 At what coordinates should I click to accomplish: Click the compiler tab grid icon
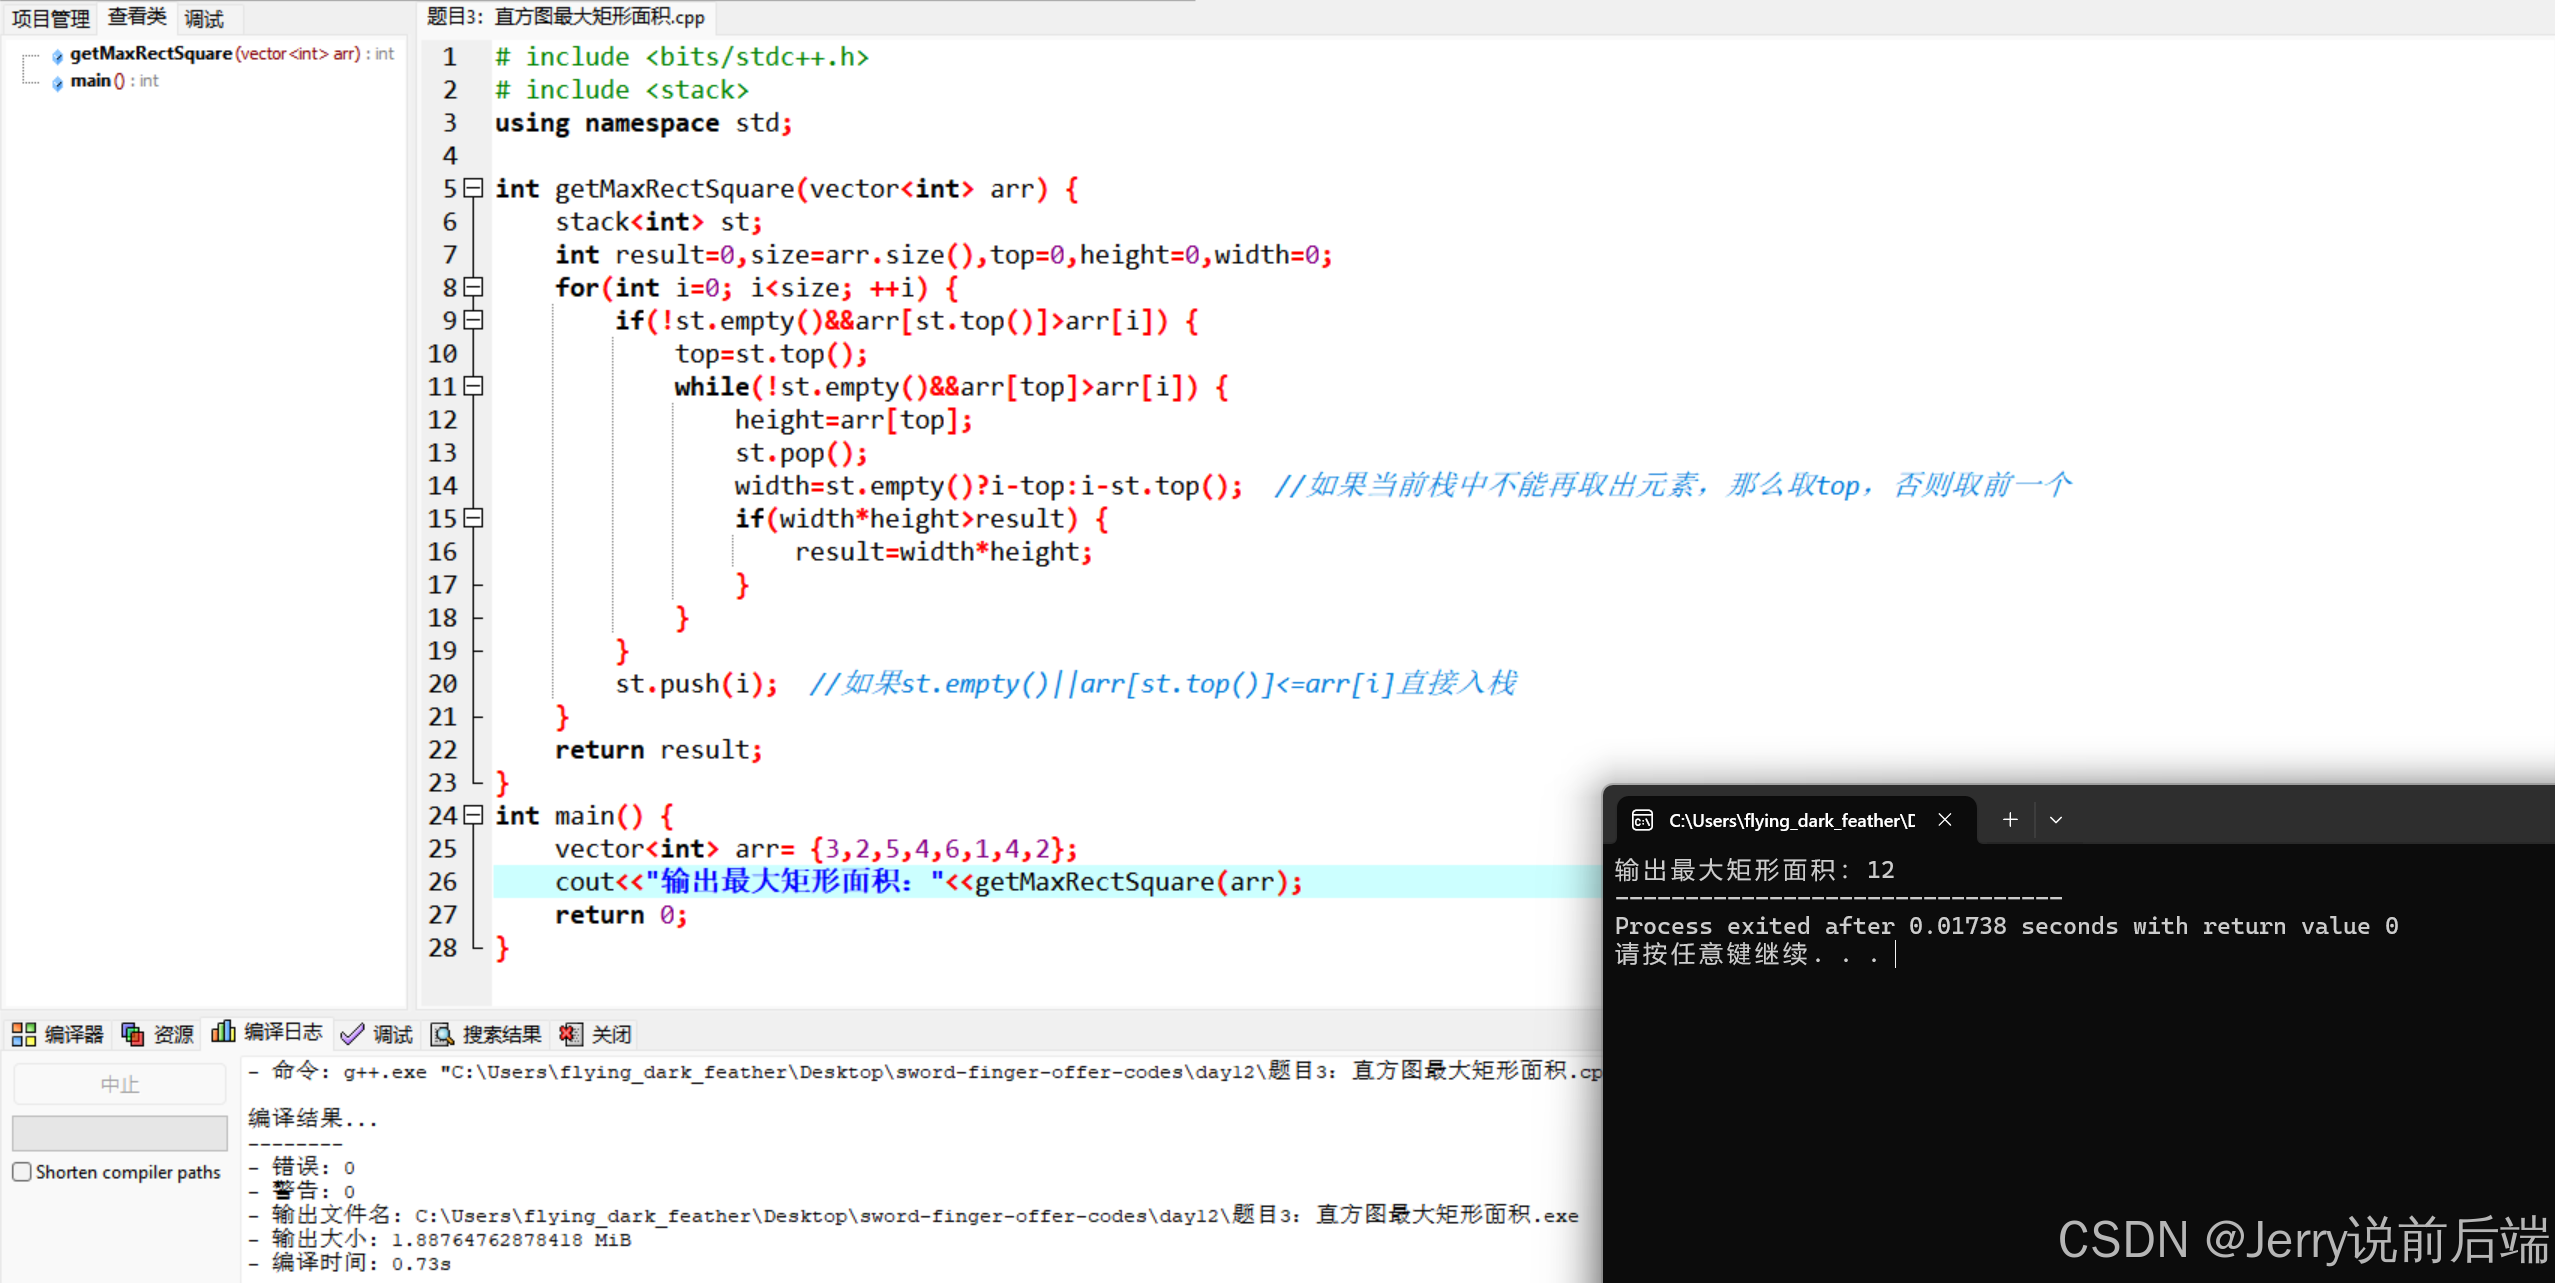coord(24,1034)
